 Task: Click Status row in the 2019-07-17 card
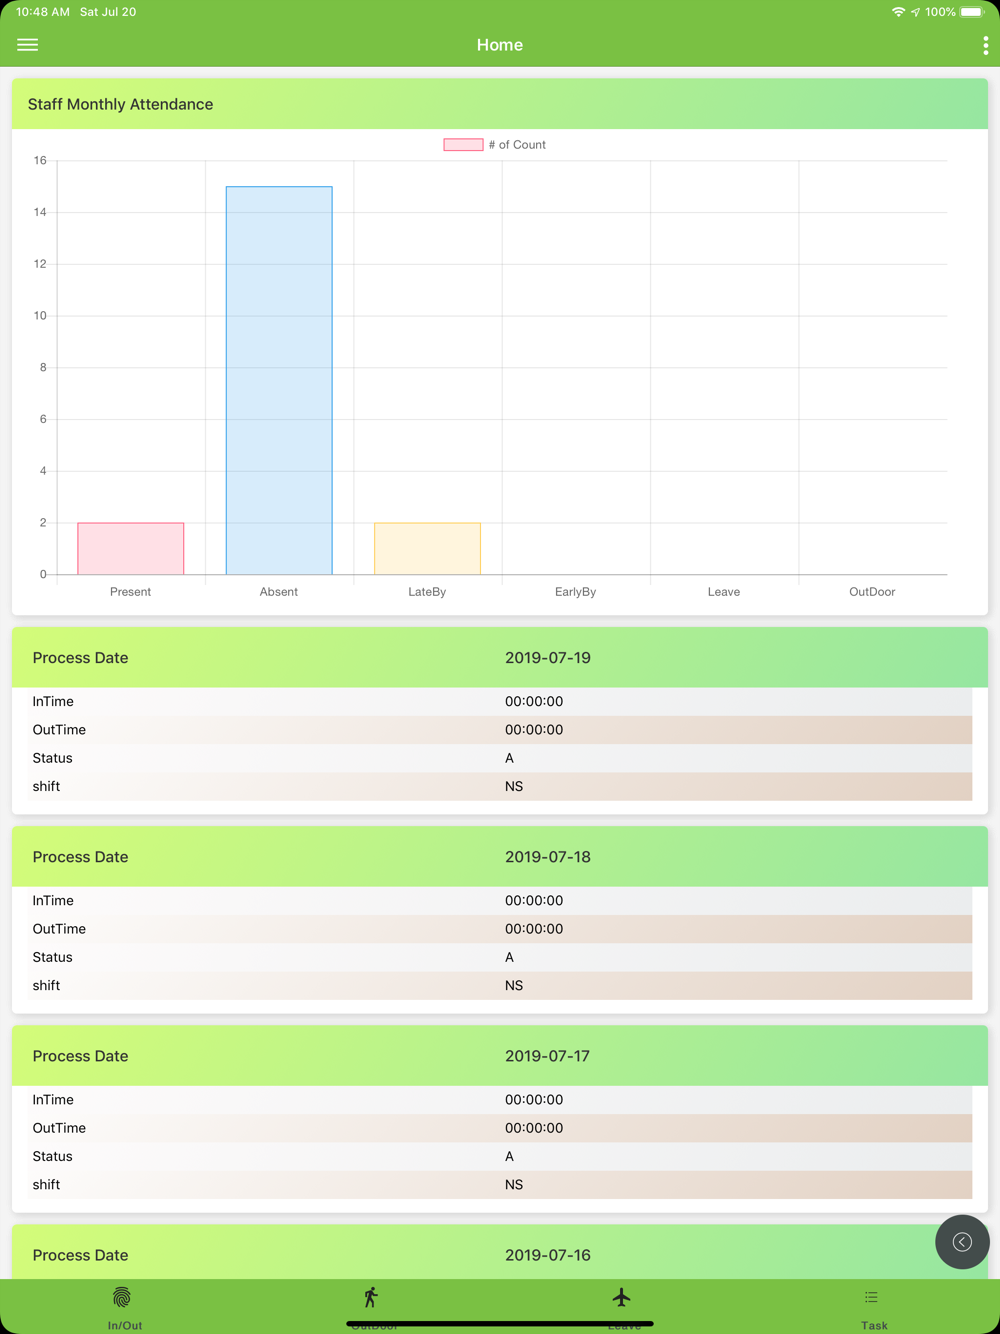click(x=500, y=1156)
